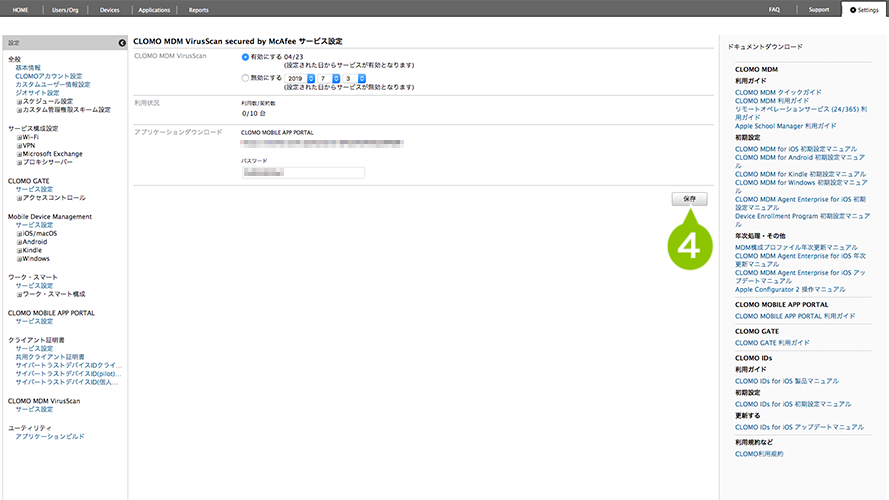Open FAQ in top bar

point(774,10)
